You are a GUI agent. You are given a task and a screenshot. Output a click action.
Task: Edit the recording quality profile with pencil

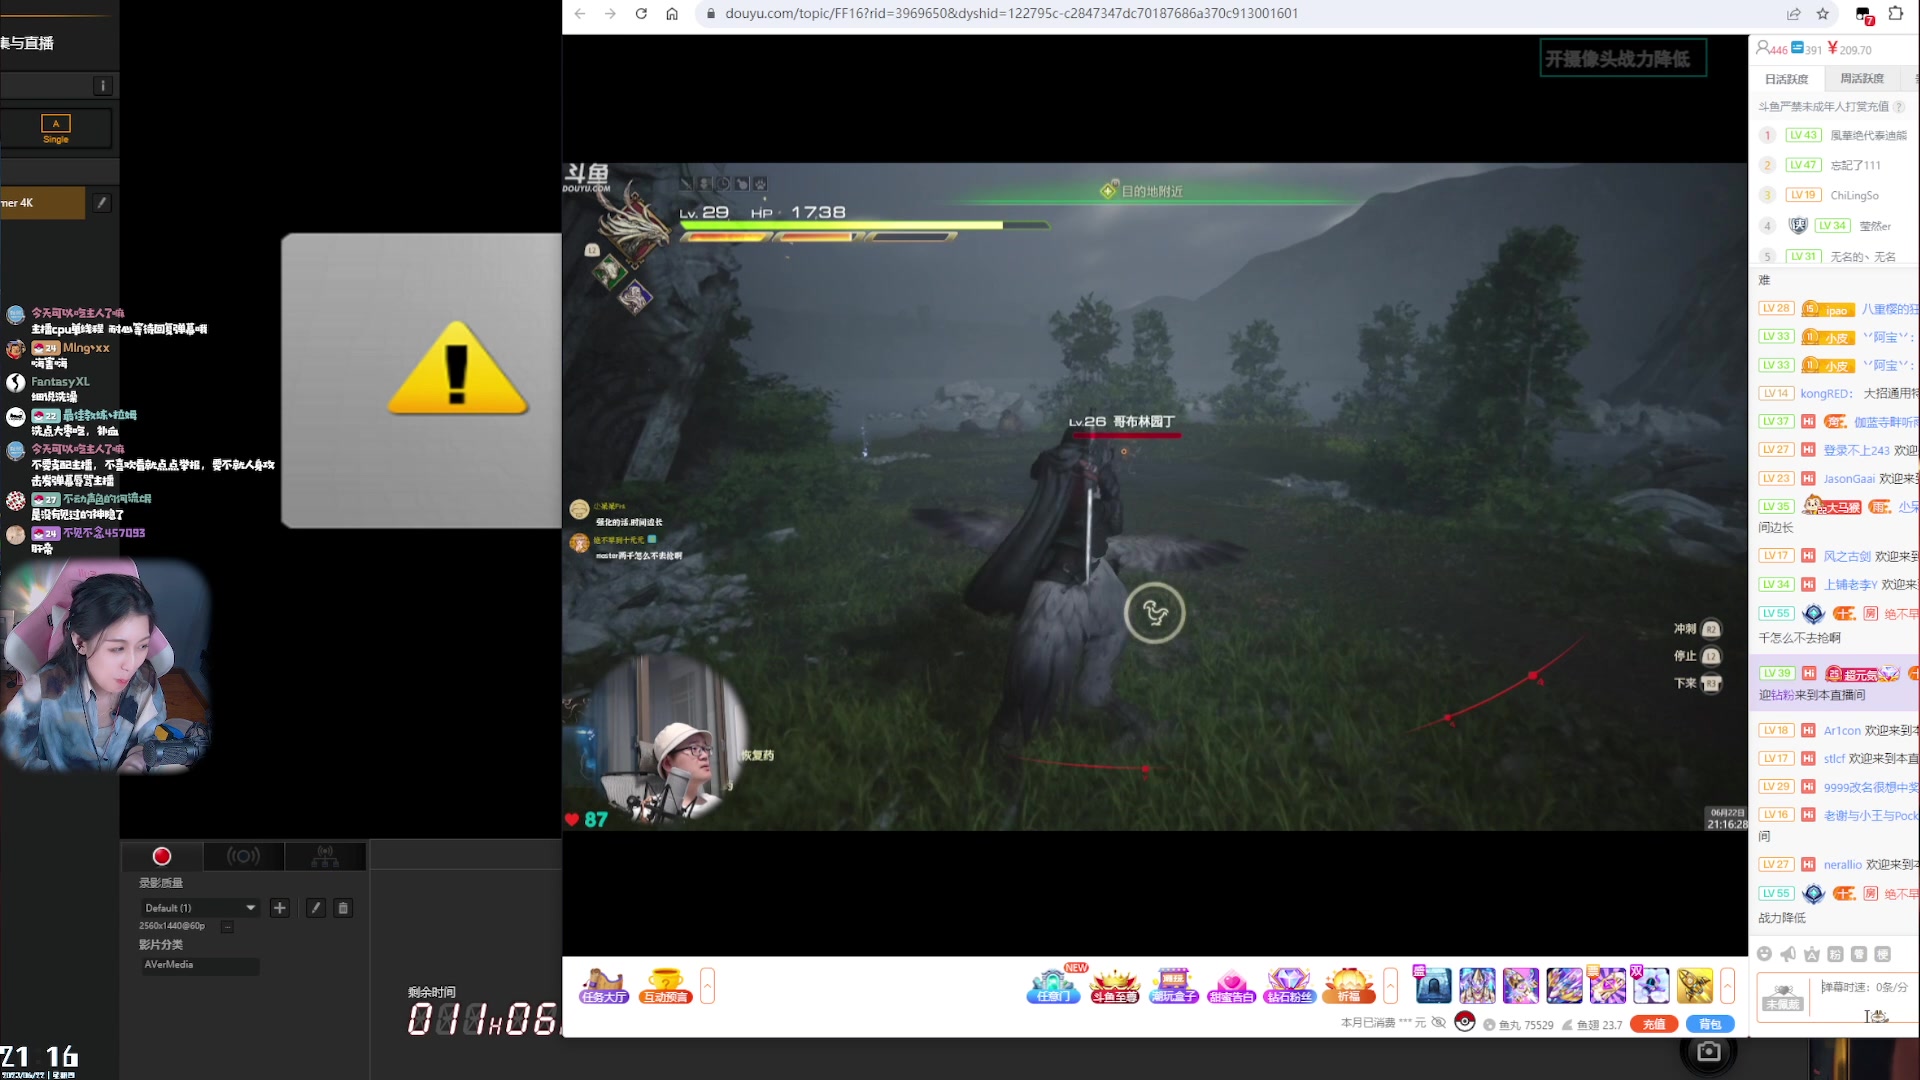tap(315, 908)
